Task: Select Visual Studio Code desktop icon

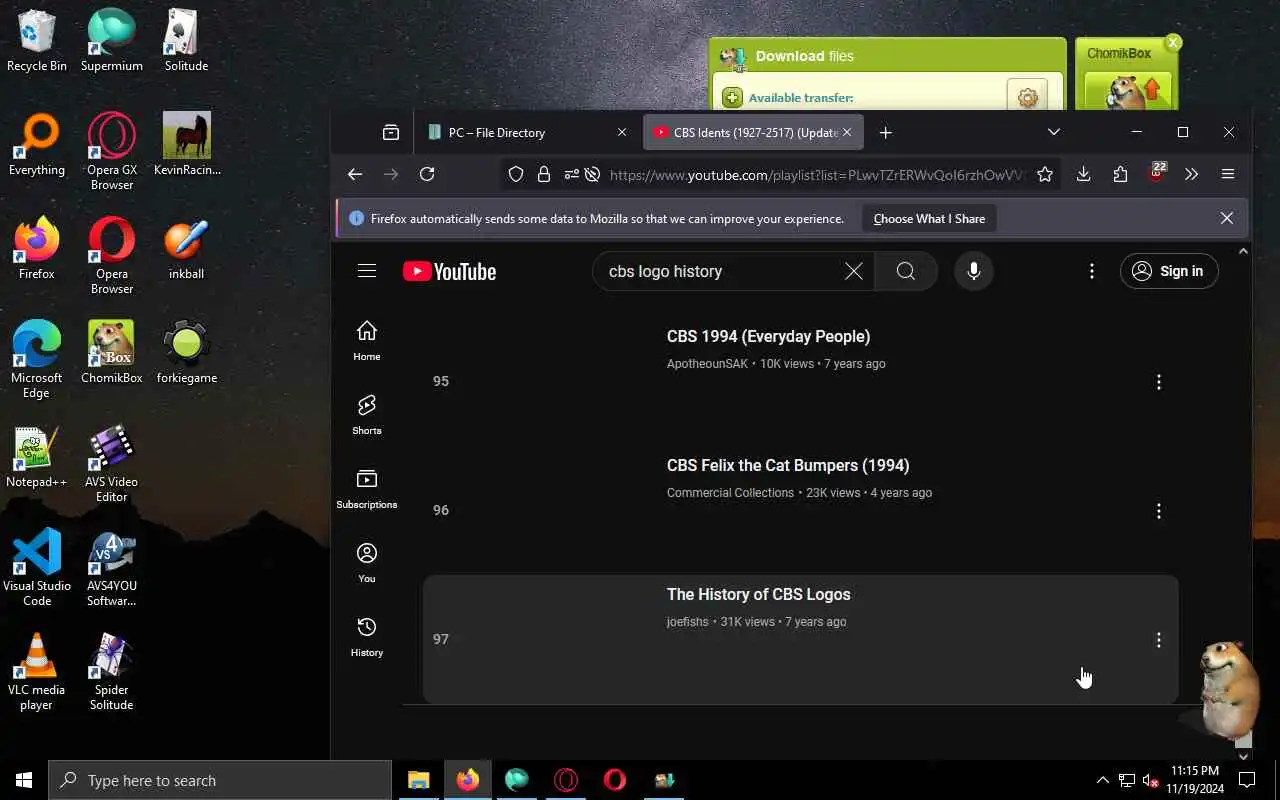Action: pyautogui.click(x=37, y=568)
